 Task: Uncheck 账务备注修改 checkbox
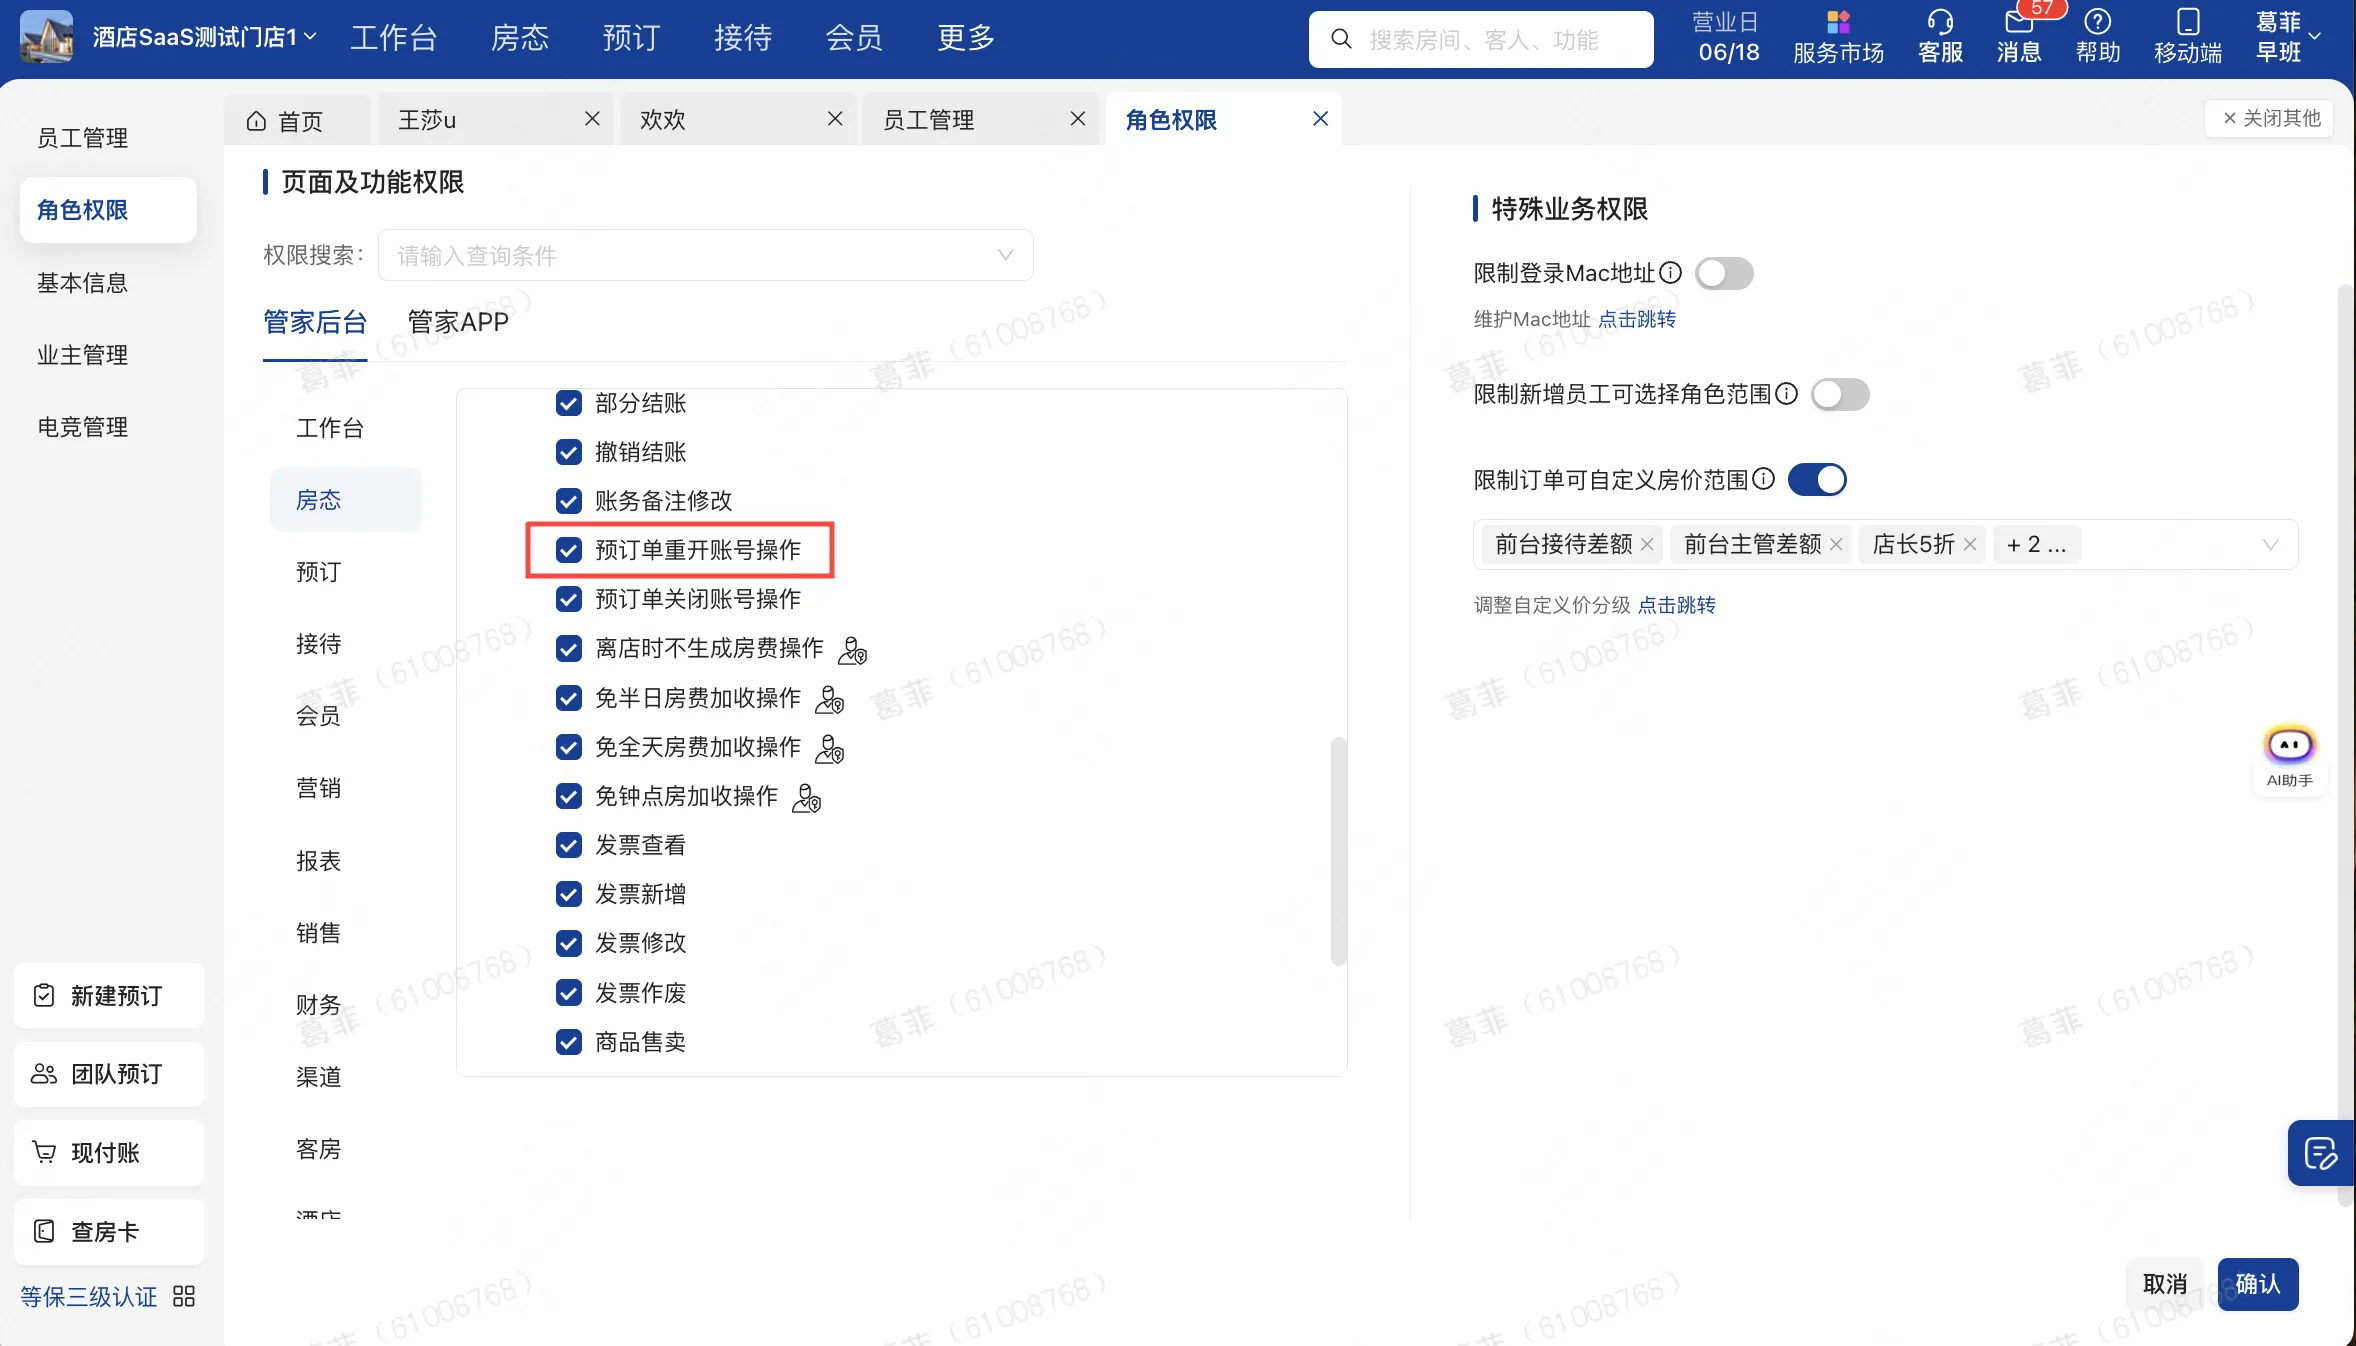pos(568,501)
